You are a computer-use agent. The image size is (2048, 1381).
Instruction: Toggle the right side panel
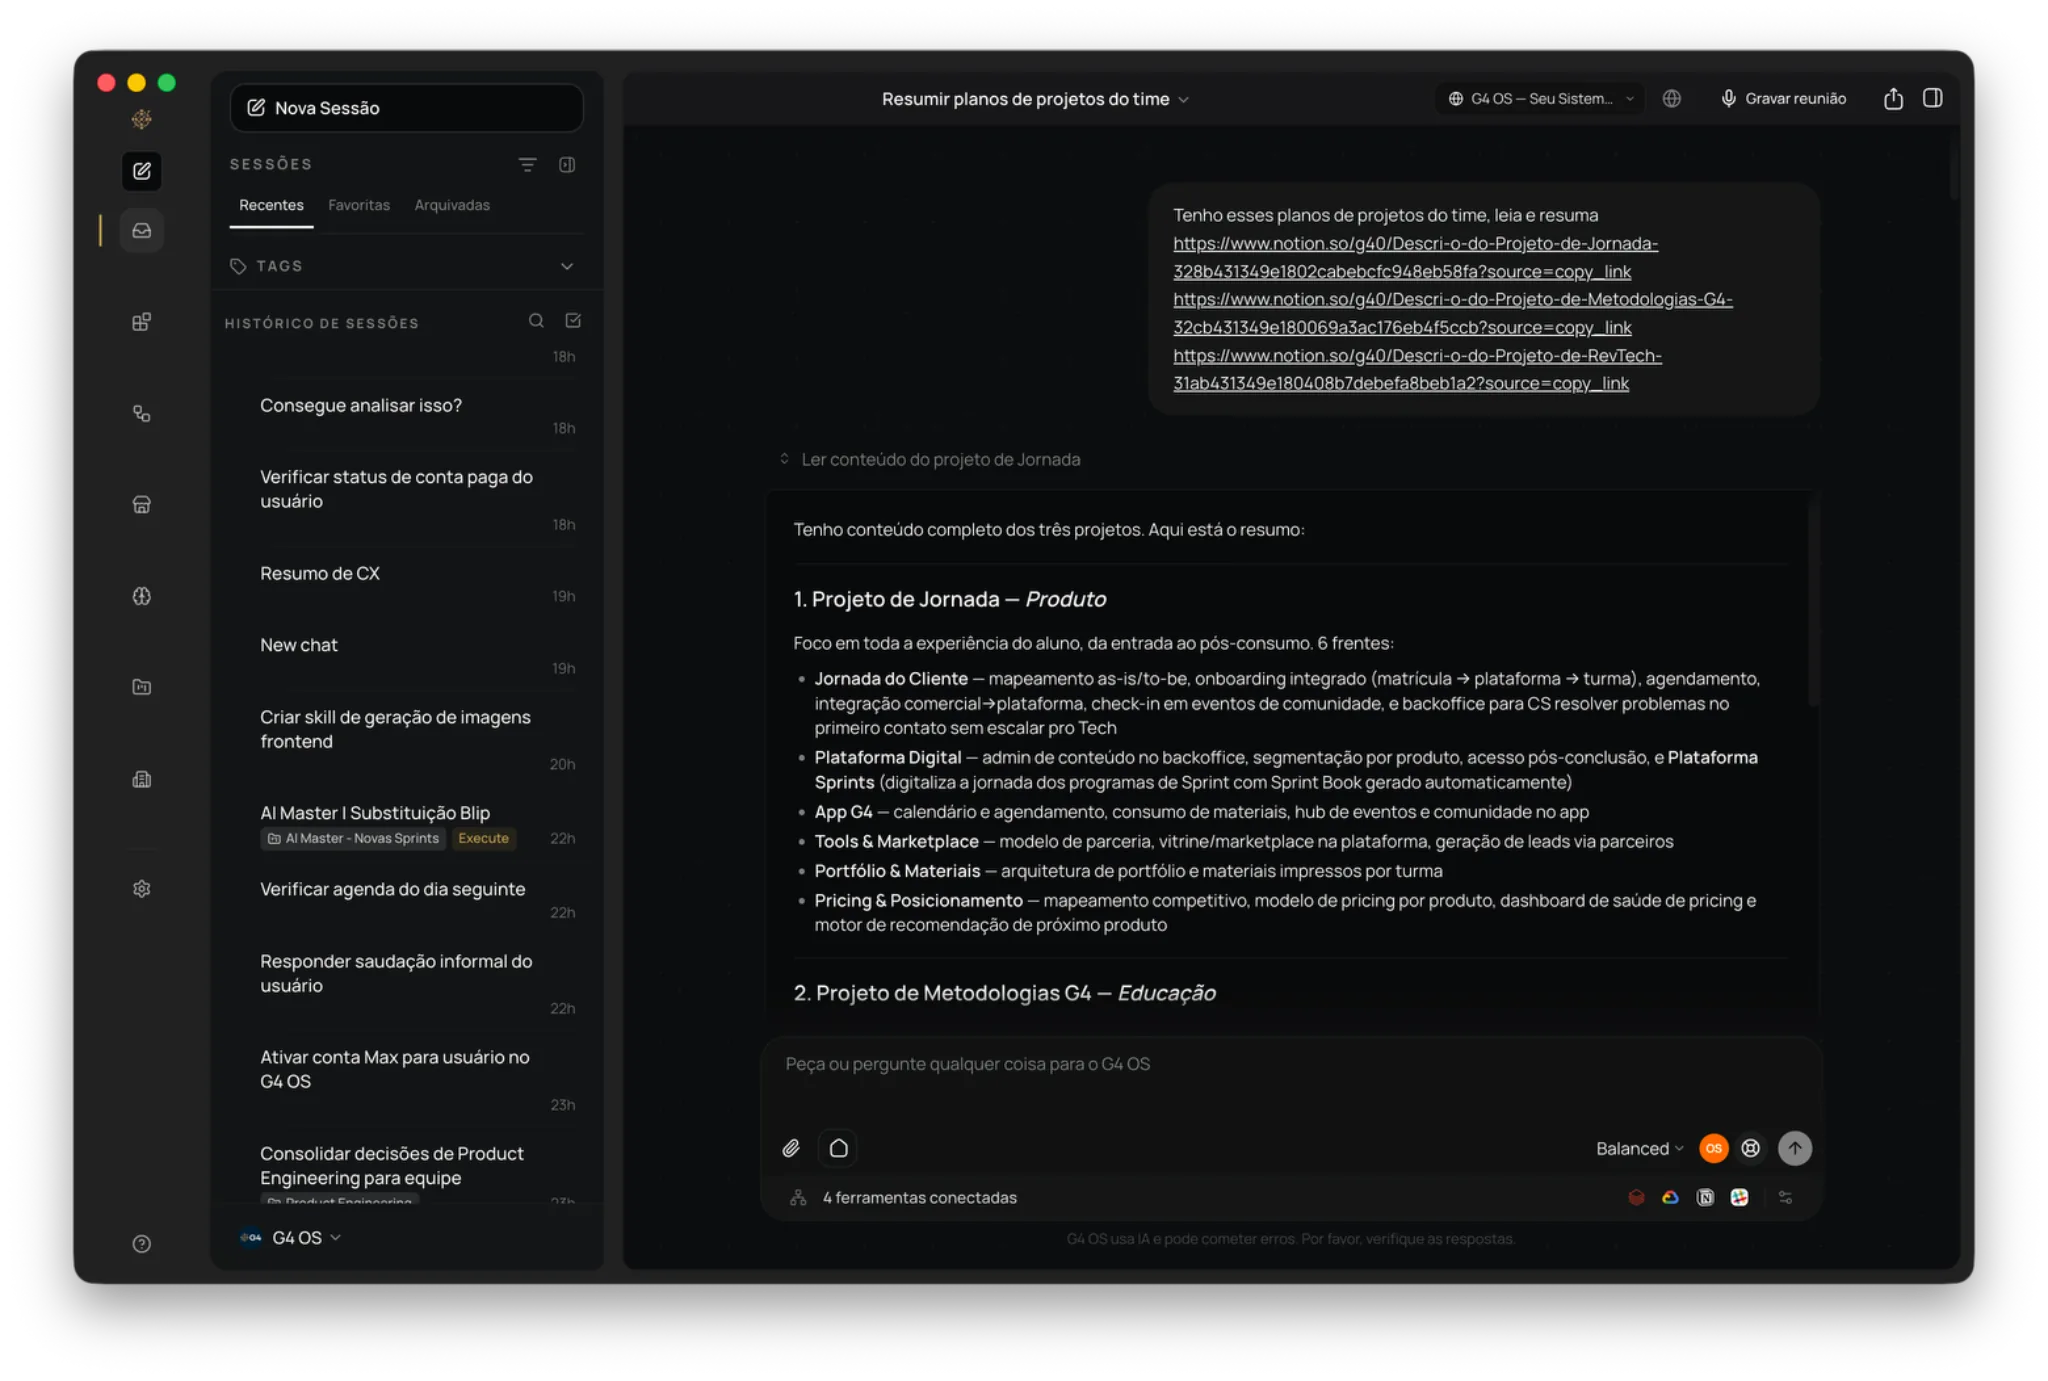coord(1933,98)
